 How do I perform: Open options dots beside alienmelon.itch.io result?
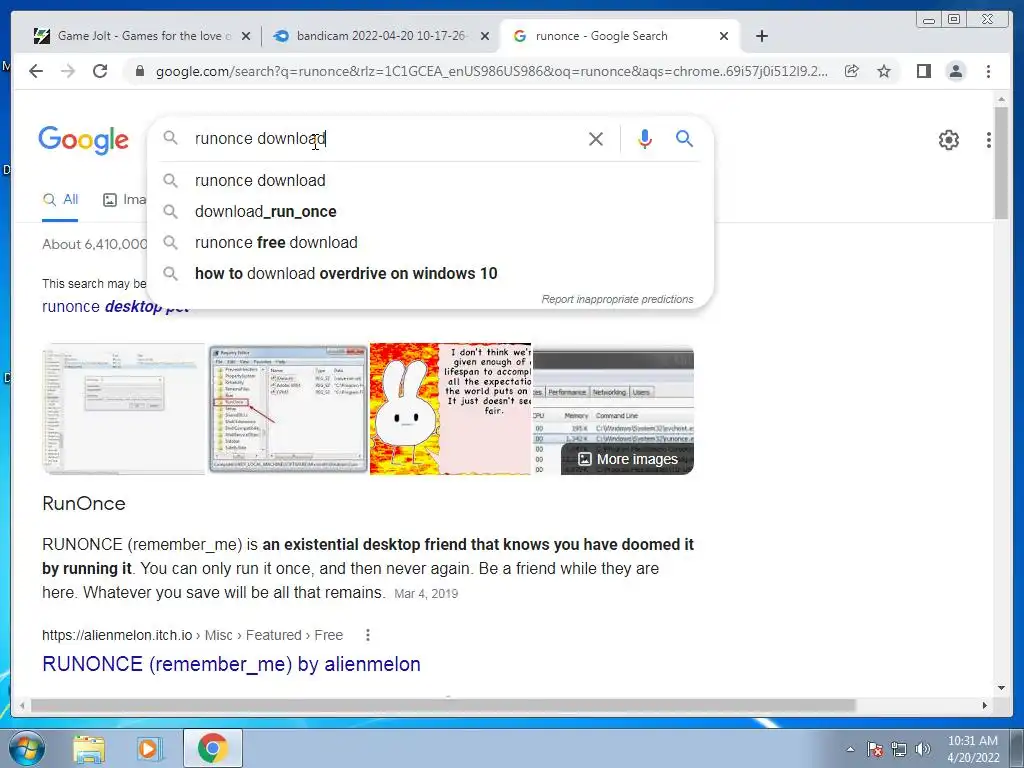[x=368, y=635]
